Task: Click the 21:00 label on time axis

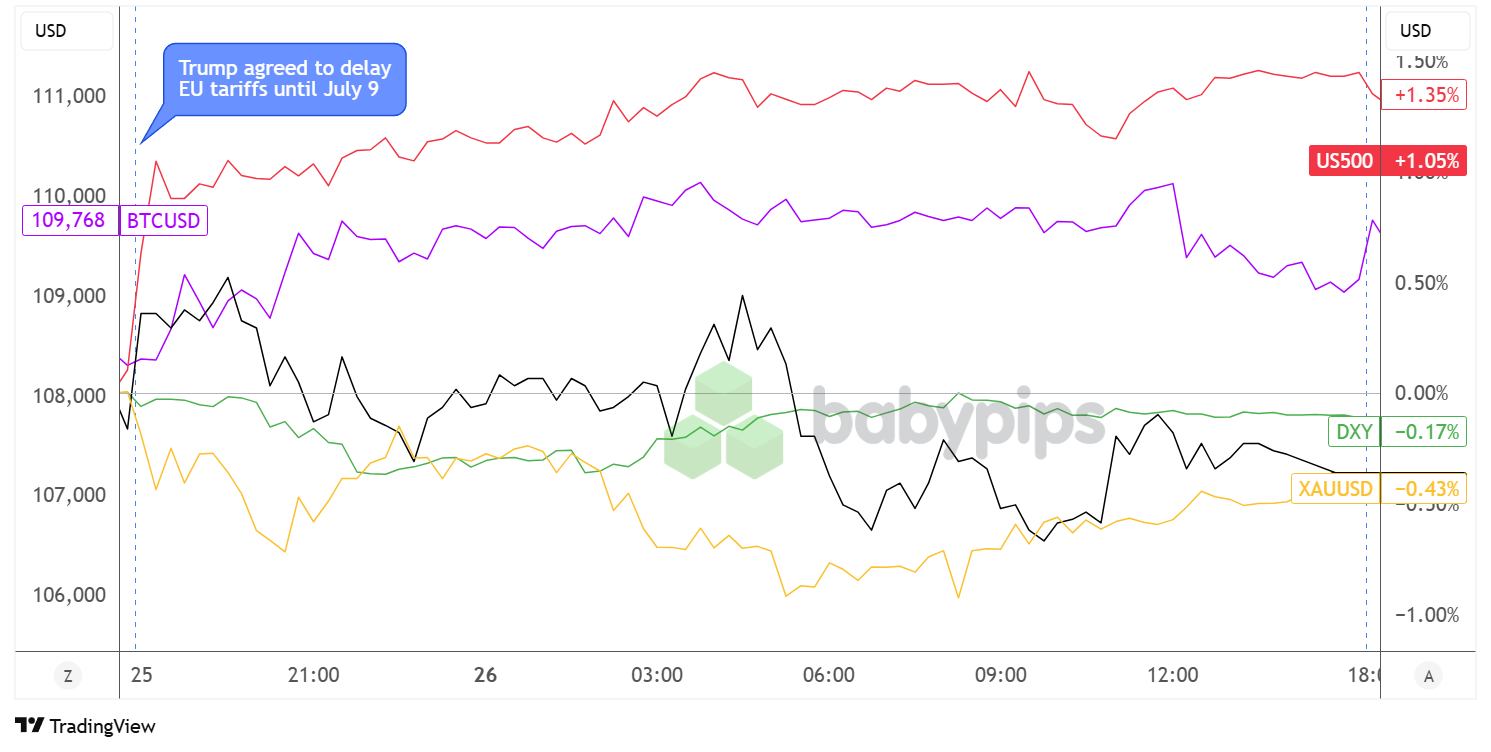Action: tap(313, 675)
